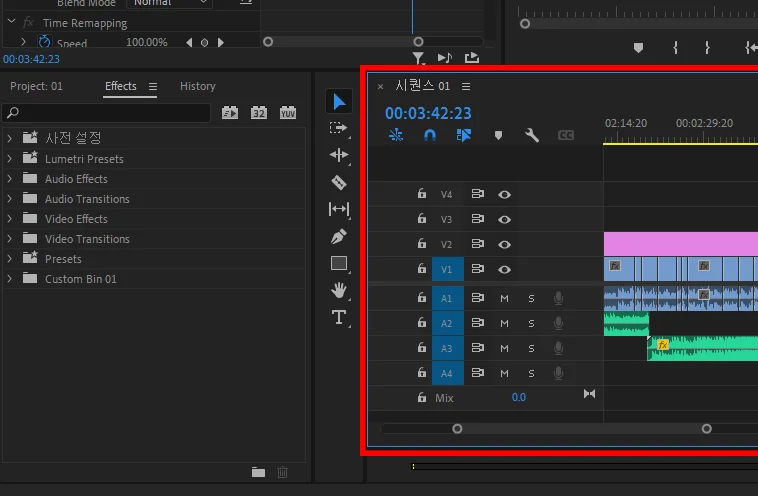Toggle timeline Snap magnet icon
The height and width of the screenshot is (496, 758).
click(430, 135)
